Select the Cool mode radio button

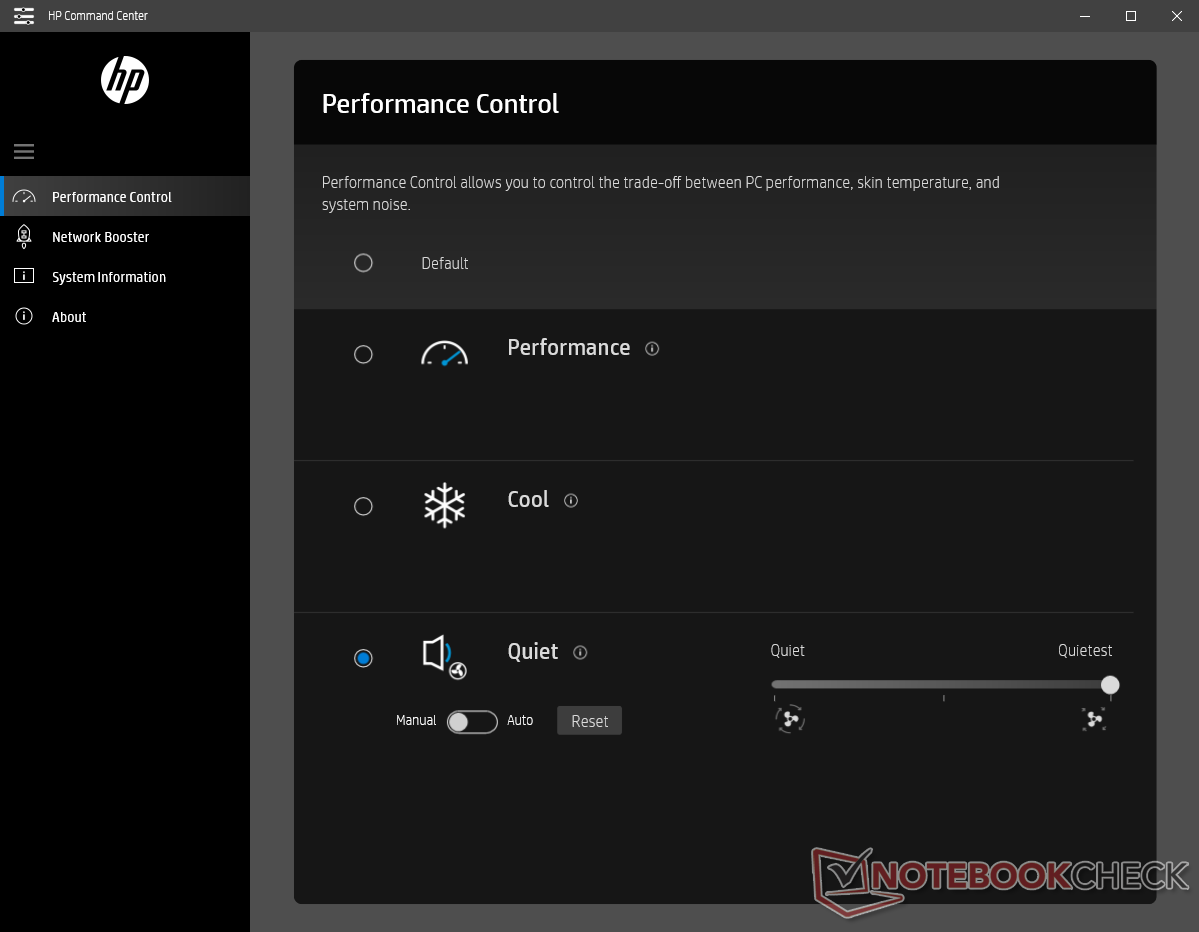coord(363,506)
